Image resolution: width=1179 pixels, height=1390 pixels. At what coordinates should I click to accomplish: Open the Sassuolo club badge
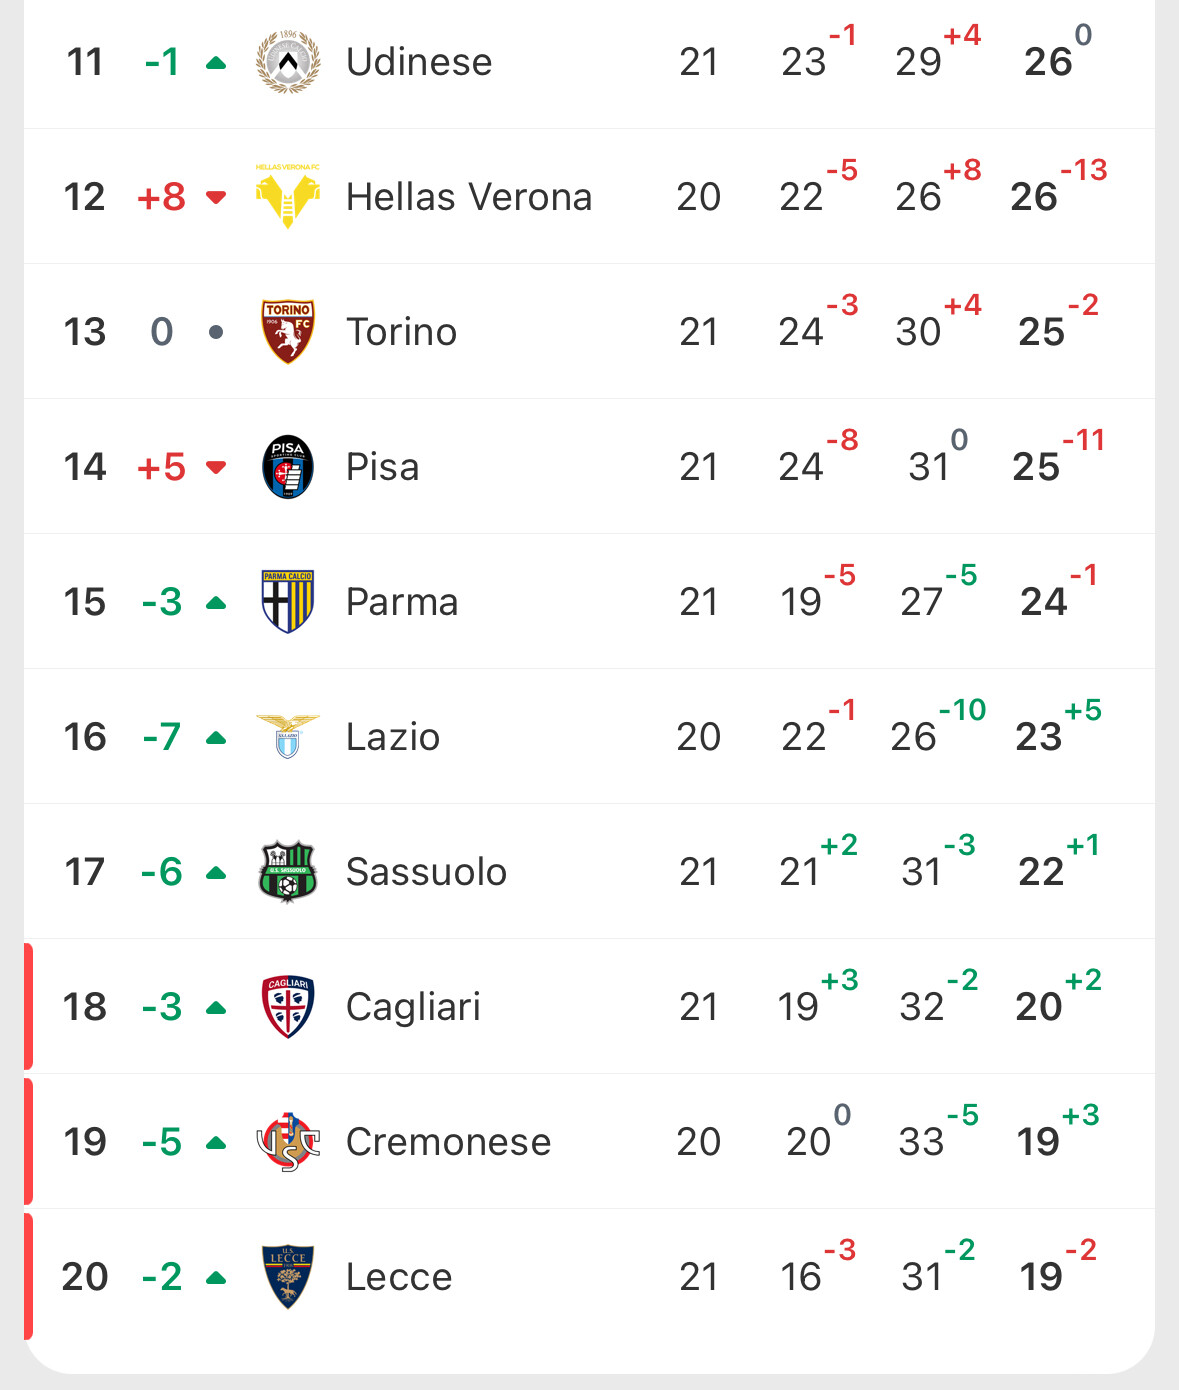[288, 872]
